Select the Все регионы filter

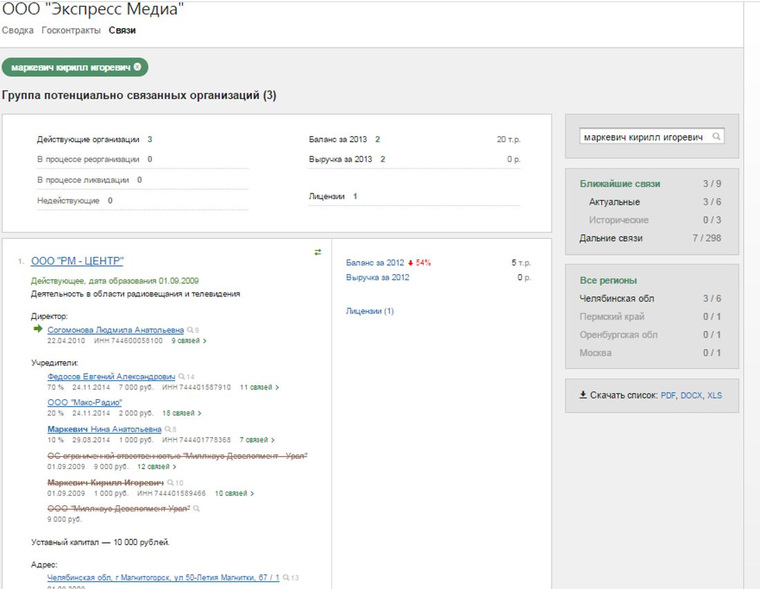pos(608,280)
